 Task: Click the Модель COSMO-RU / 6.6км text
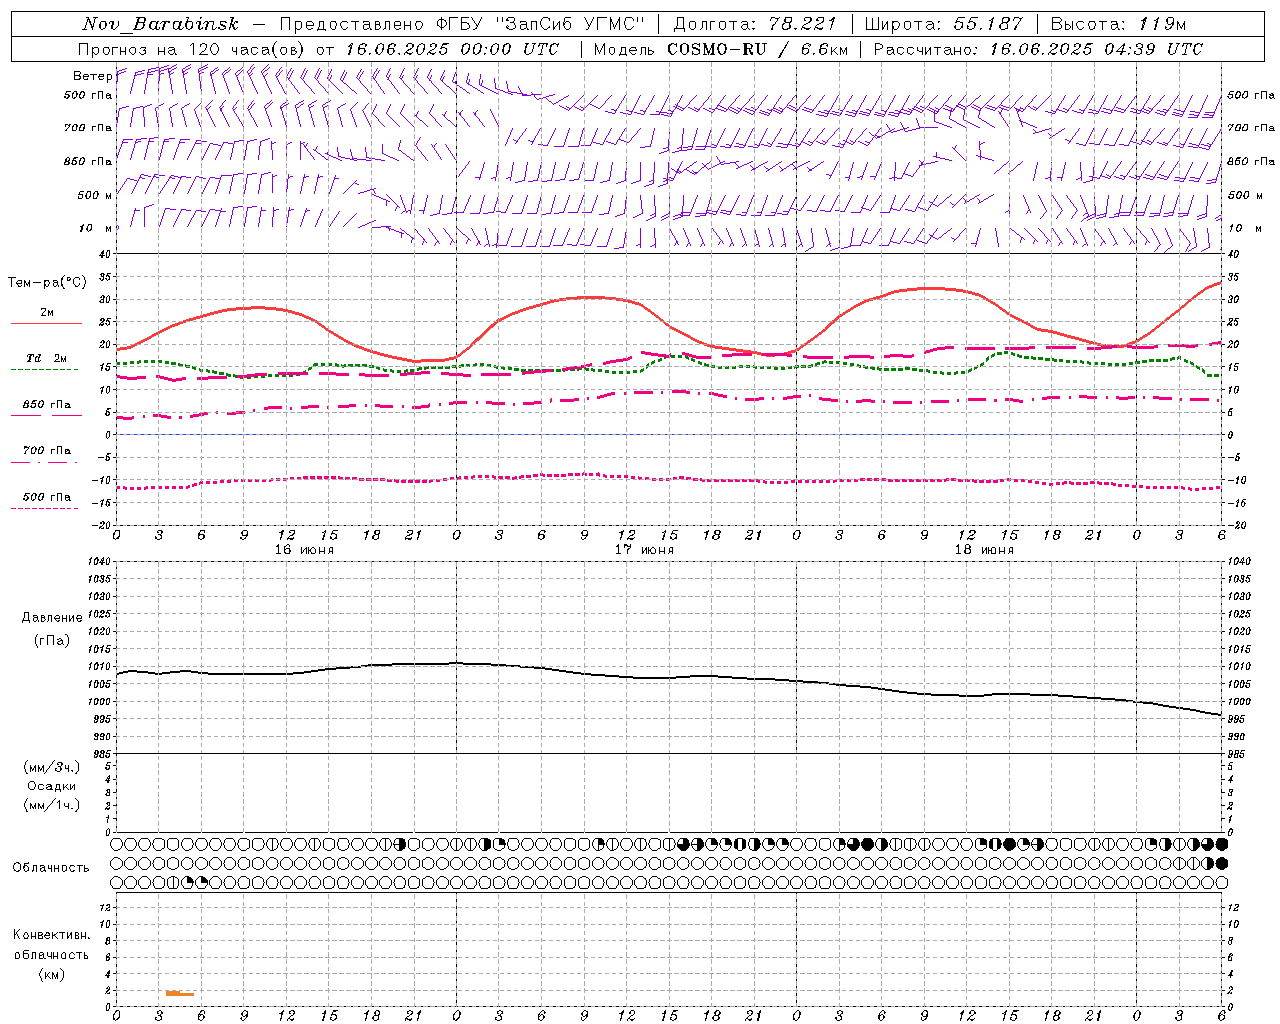[720, 49]
